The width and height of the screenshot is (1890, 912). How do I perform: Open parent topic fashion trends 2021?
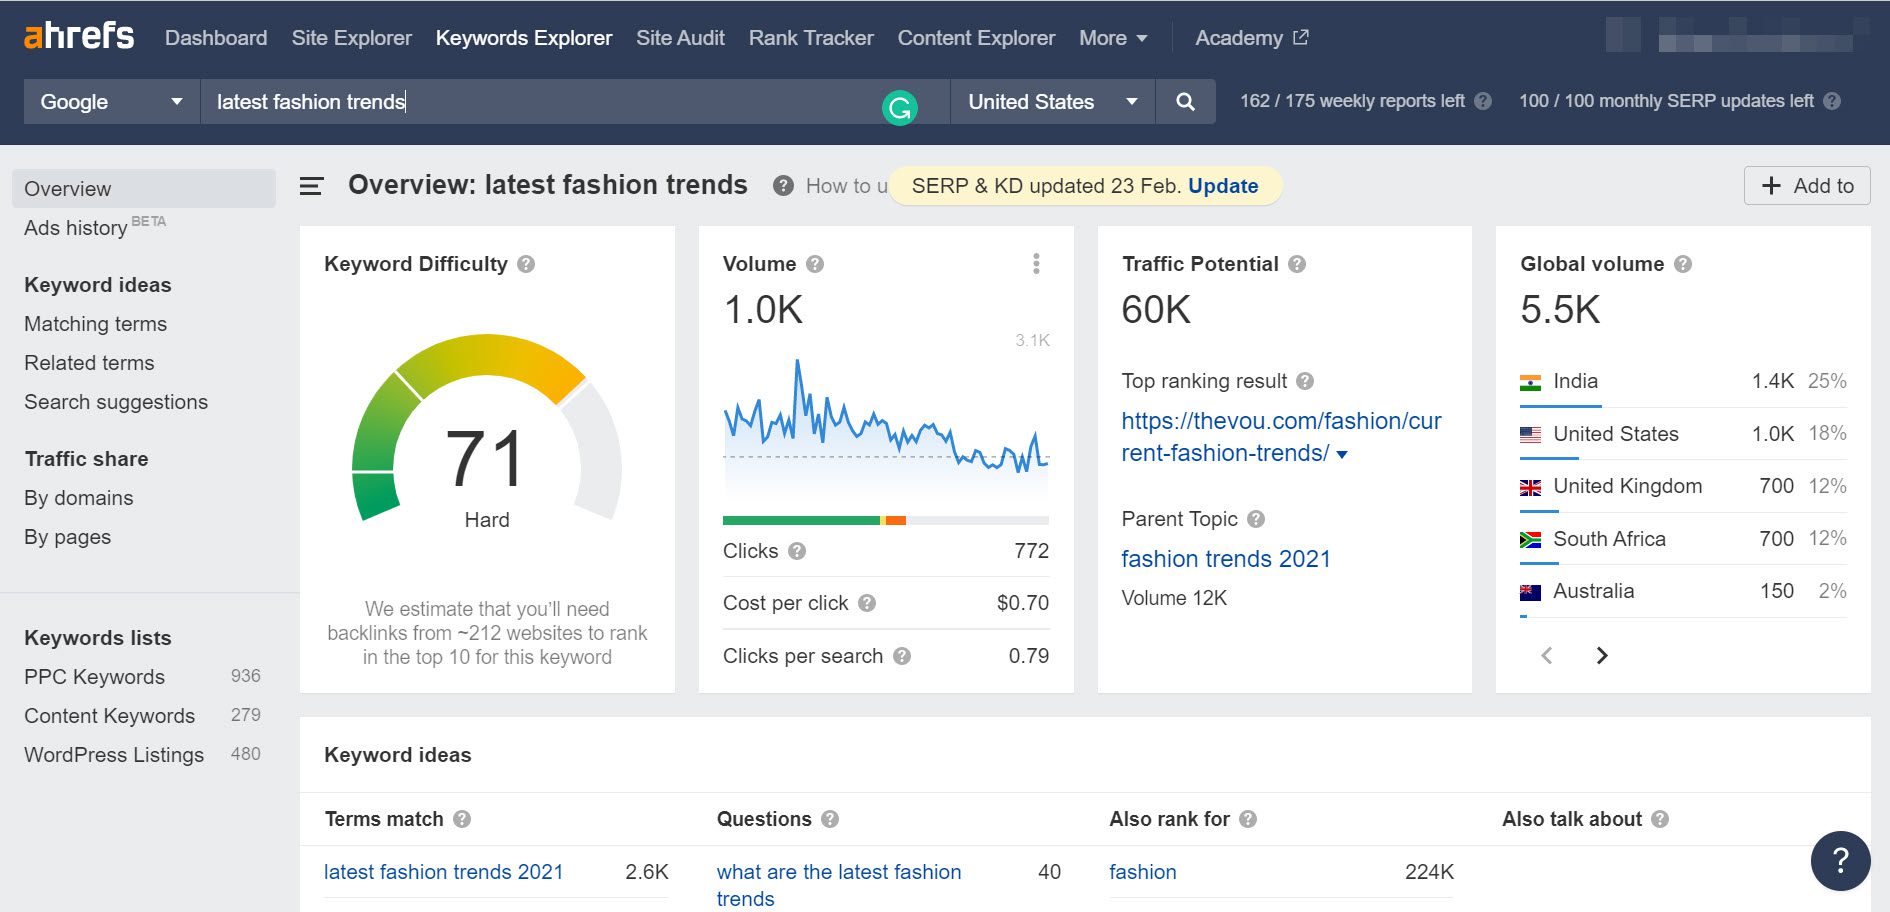click(1226, 559)
